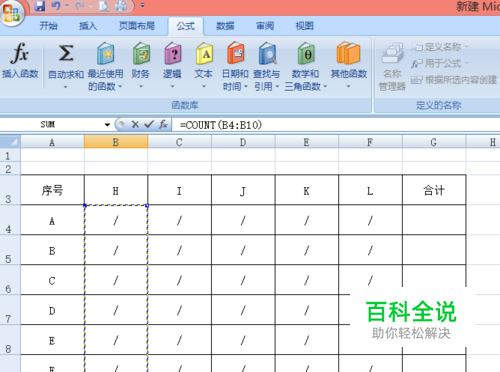Image resolution: width=500 pixels, height=372 pixels.
Task: Click the cell containing H in row 3
Action: pyautogui.click(x=116, y=190)
